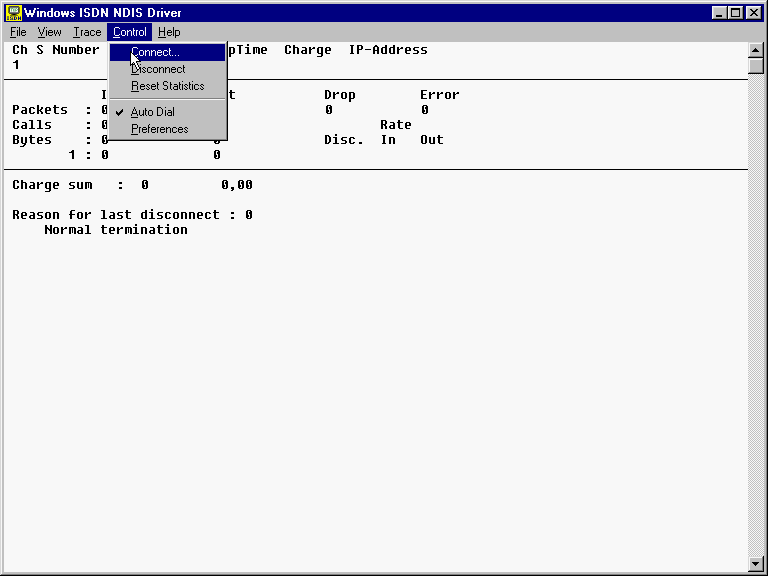Minimize the ISDN NDIS Driver window
This screenshot has width=768, height=576.
pos(719,13)
